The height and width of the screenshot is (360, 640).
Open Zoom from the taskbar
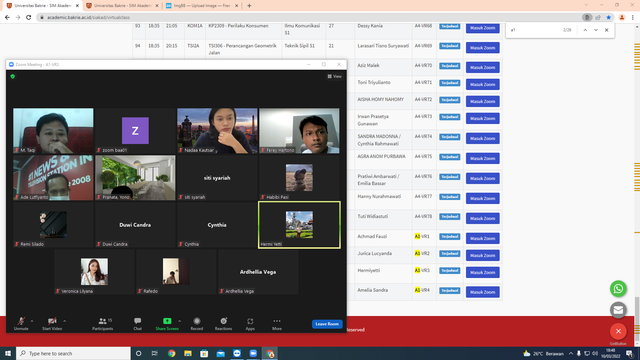(x=253, y=353)
